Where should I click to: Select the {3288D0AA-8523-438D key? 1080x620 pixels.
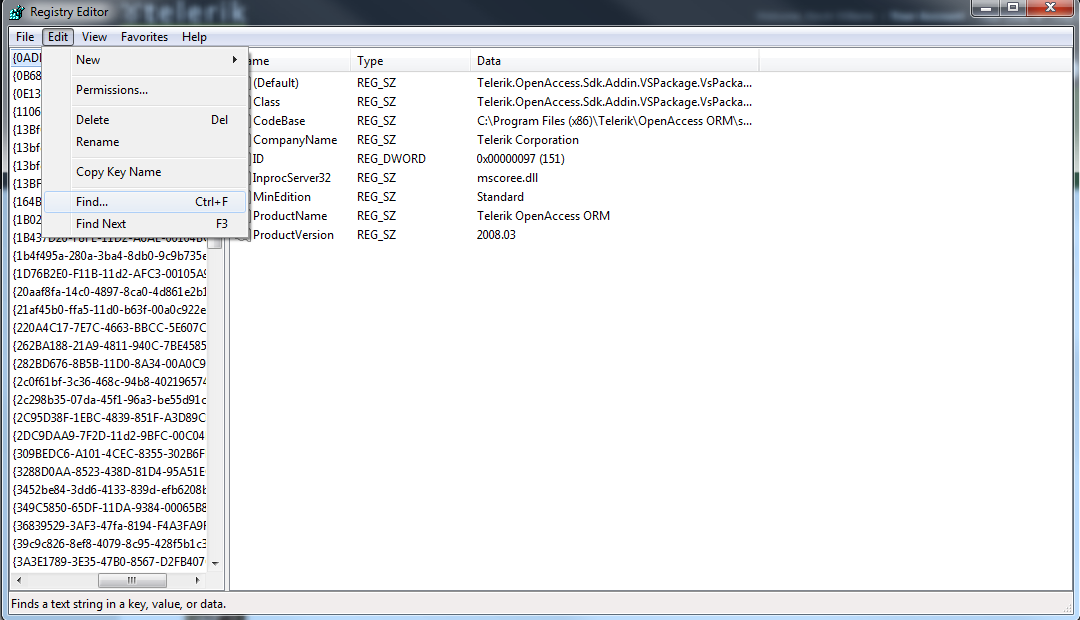click(x=110, y=472)
